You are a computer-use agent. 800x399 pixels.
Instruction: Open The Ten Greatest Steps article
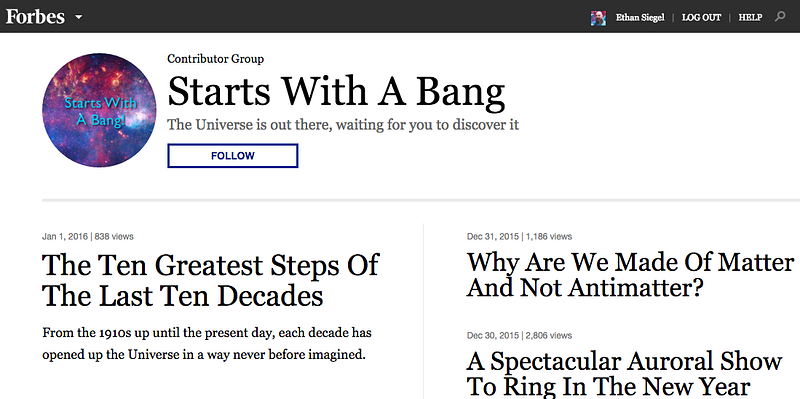coord(210,280)
